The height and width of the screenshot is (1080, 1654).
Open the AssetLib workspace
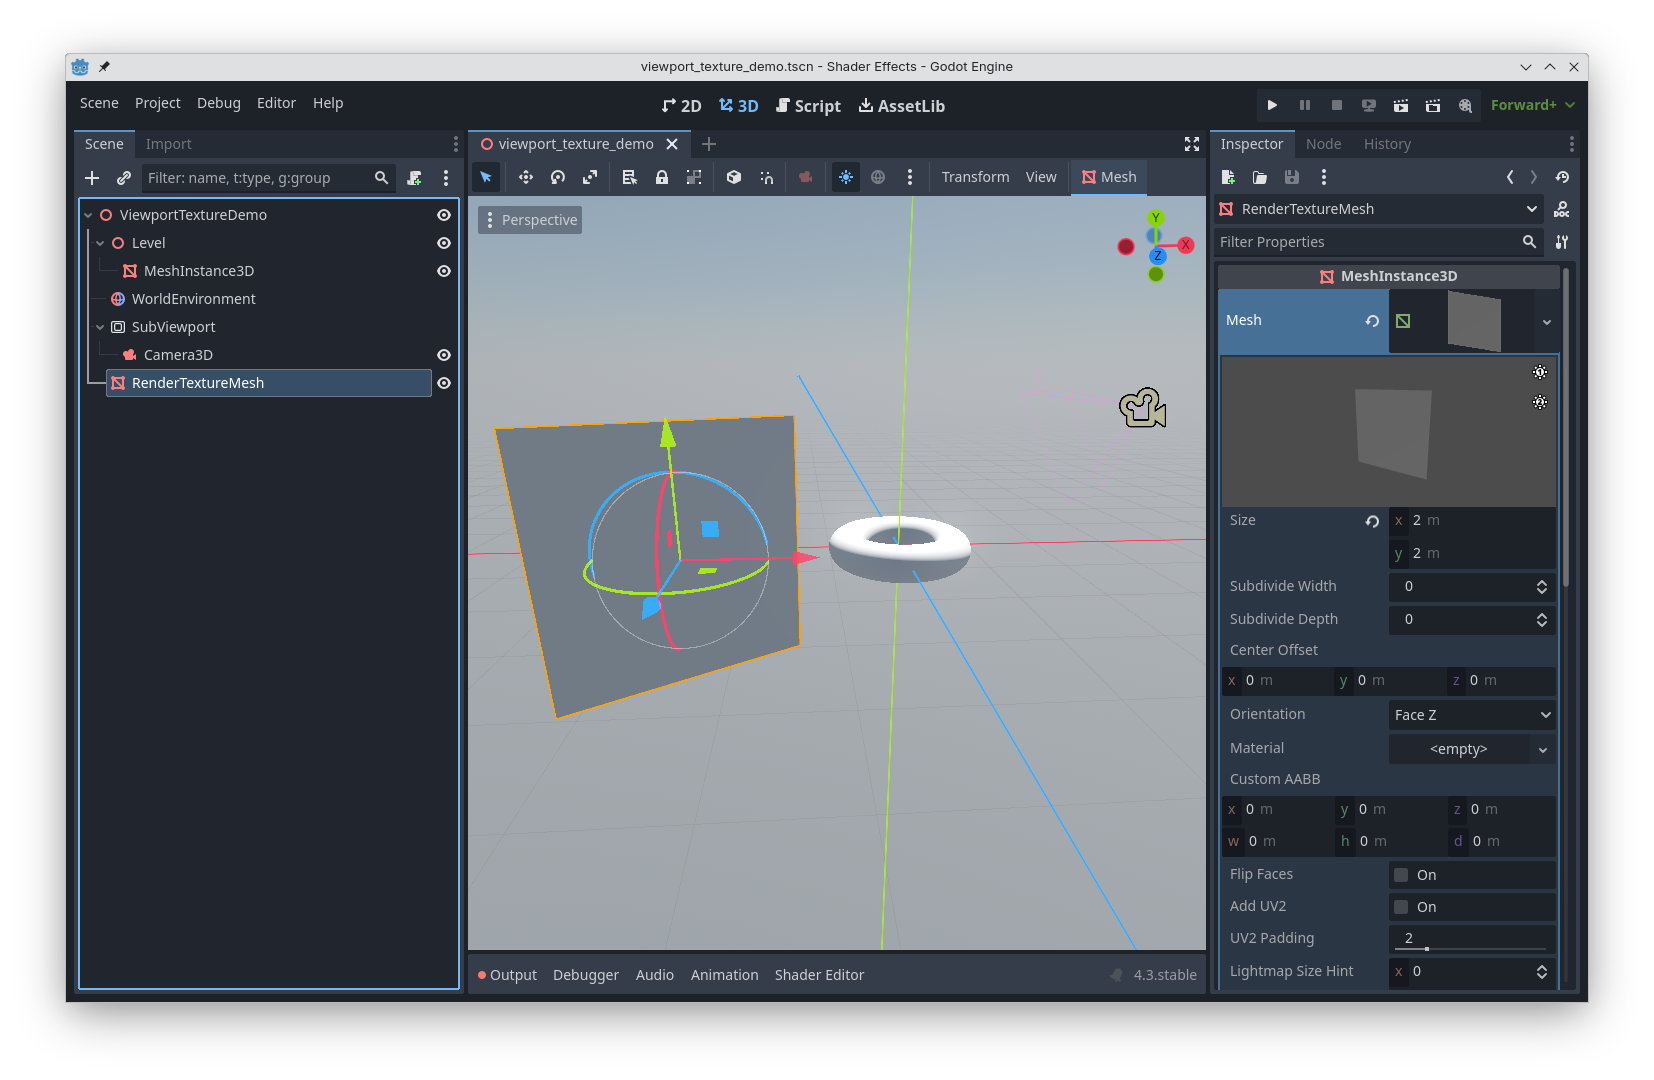[x=902, y=106]
